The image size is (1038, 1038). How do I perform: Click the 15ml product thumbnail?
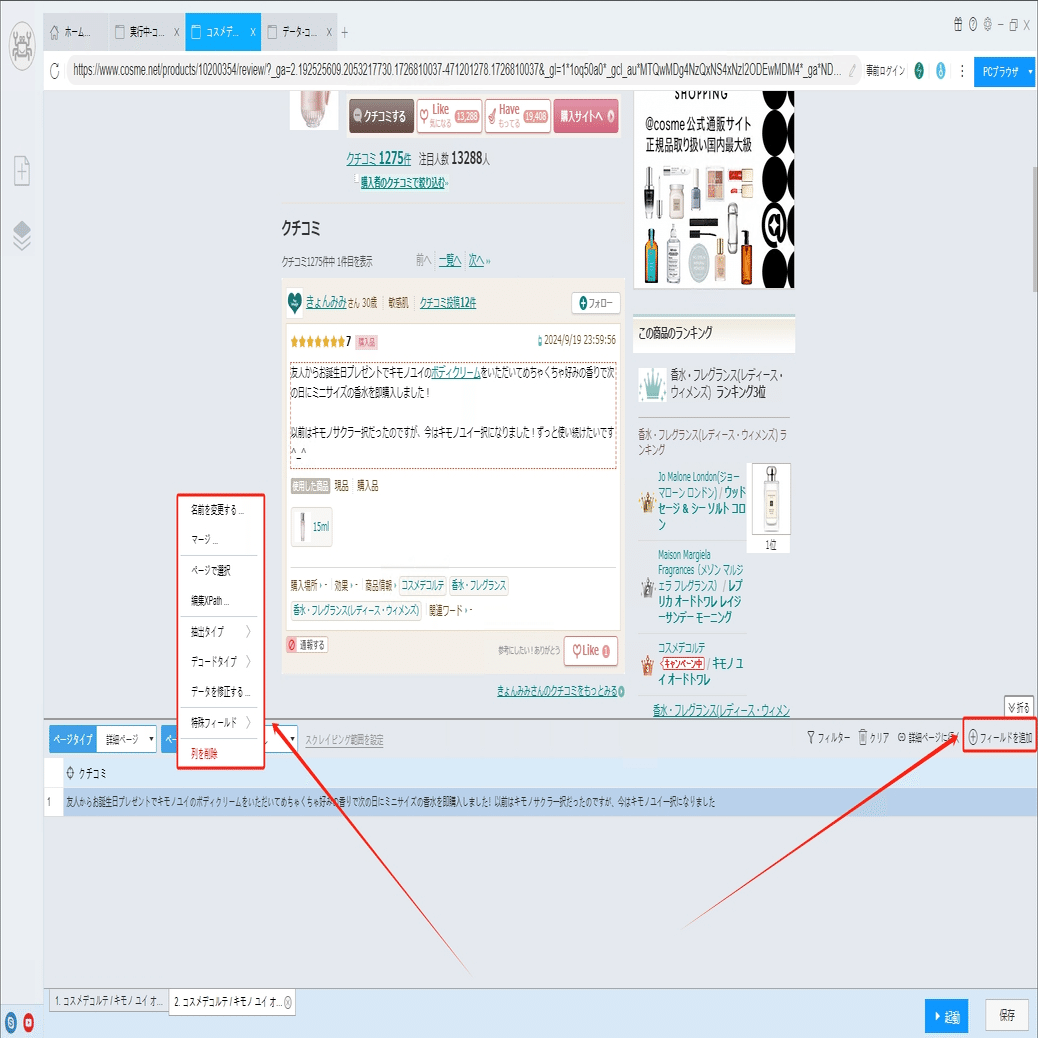coord(312,527)
